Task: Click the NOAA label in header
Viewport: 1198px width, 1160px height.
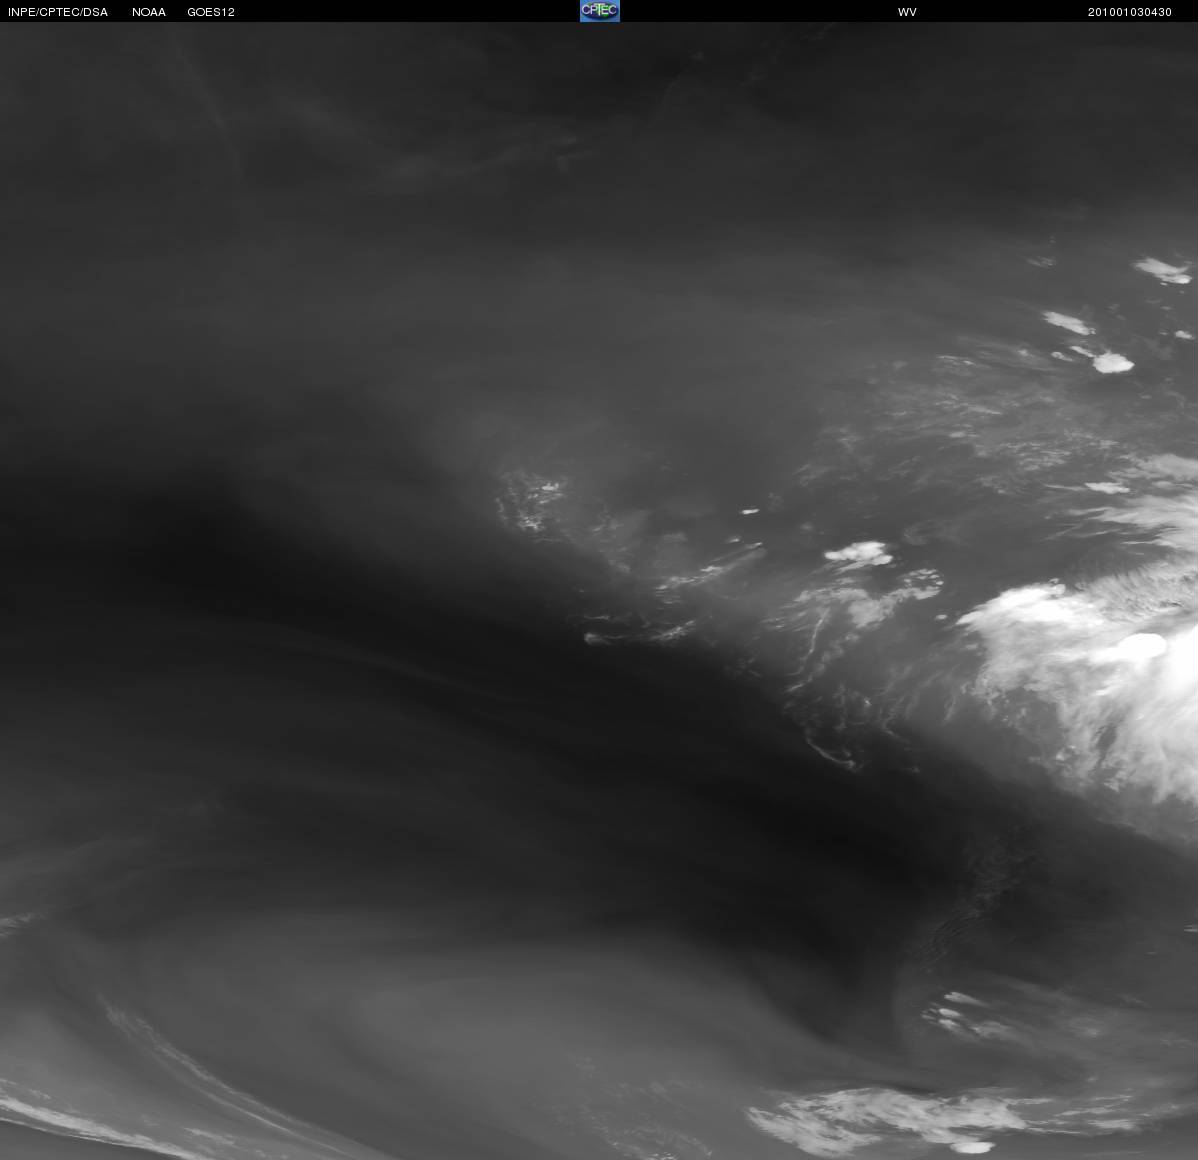Action: pos(149,12)
